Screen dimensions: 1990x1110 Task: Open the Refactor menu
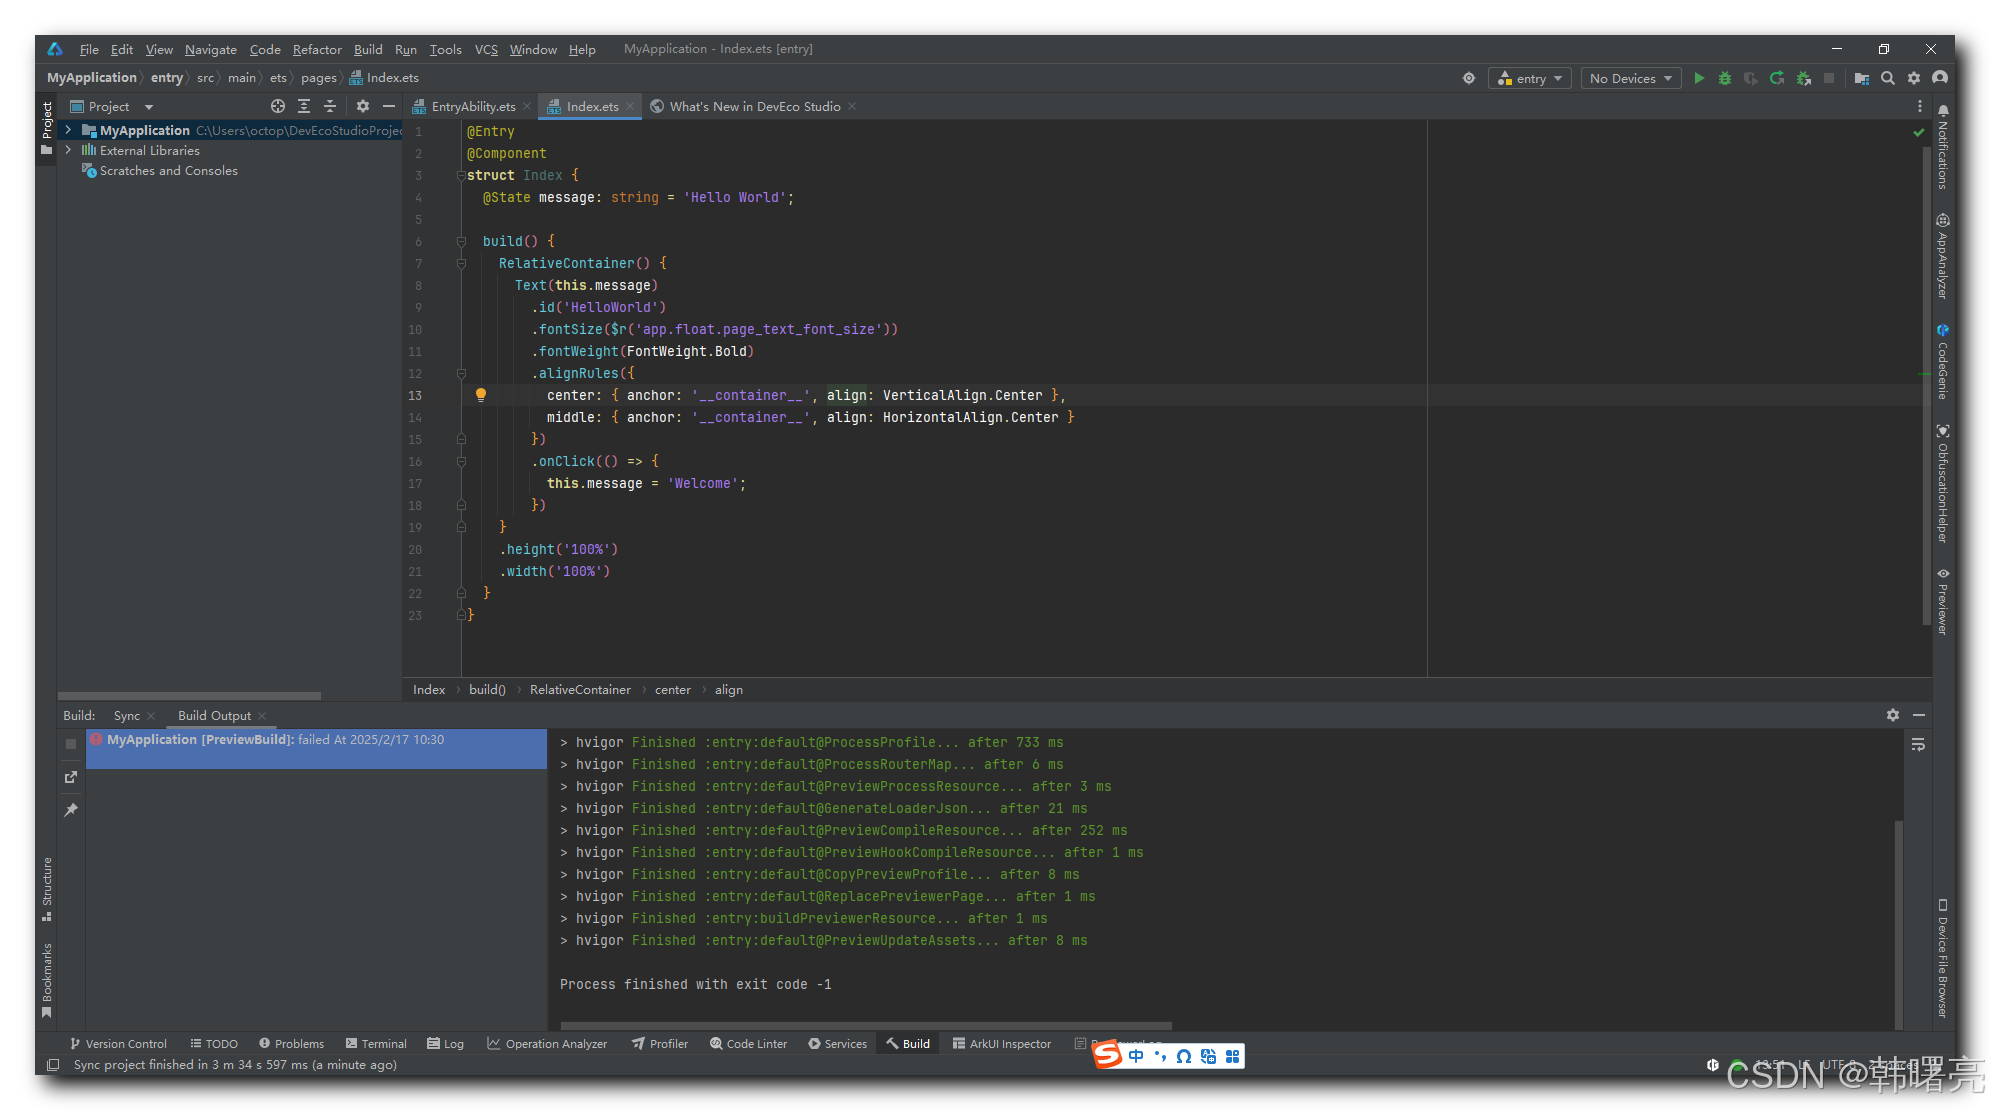point(316,49)
